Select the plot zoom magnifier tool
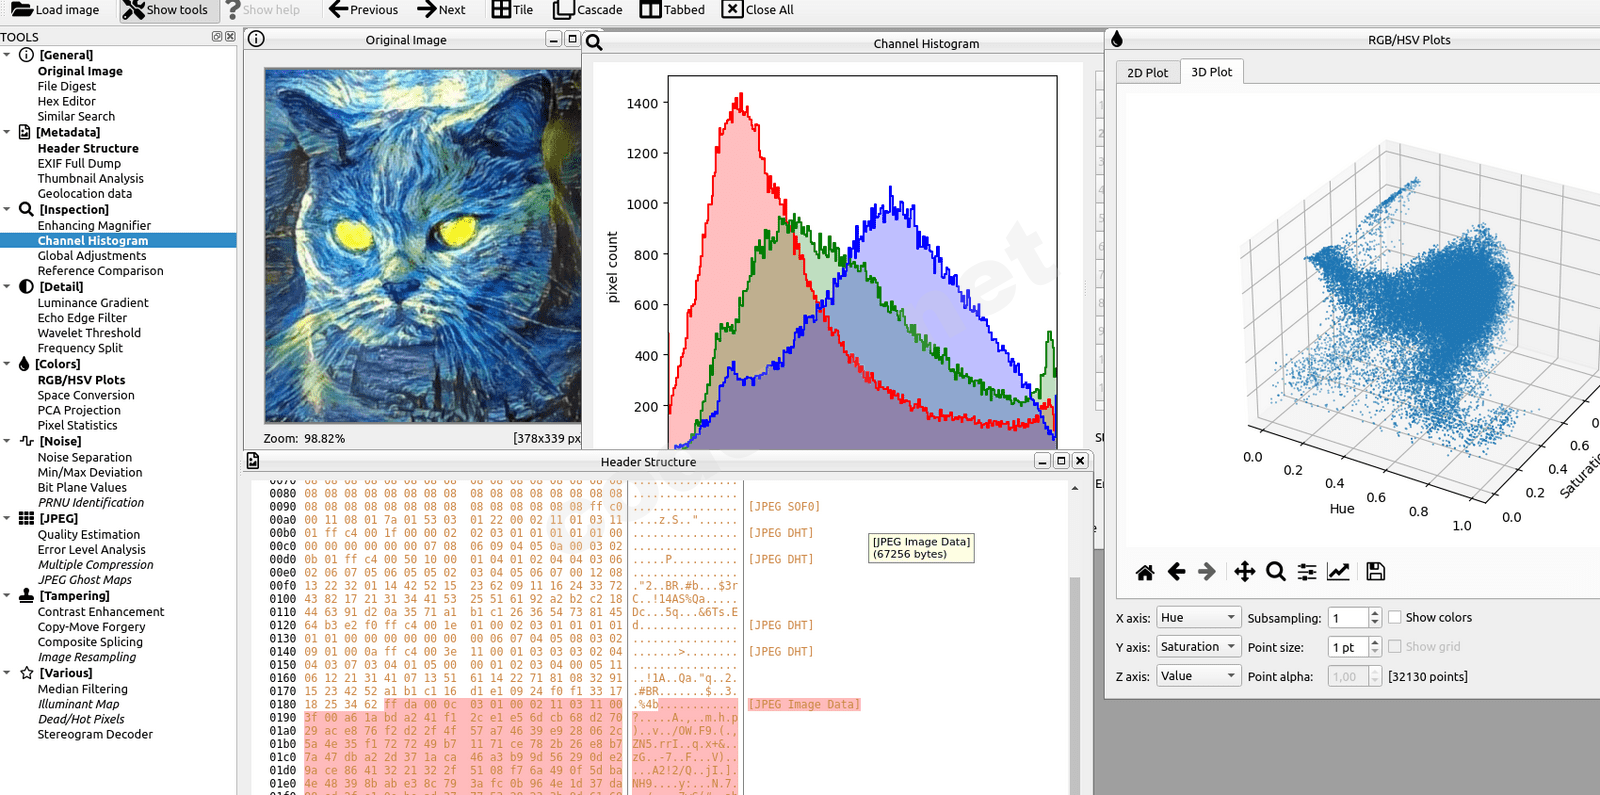 (x=1275, y=572)
